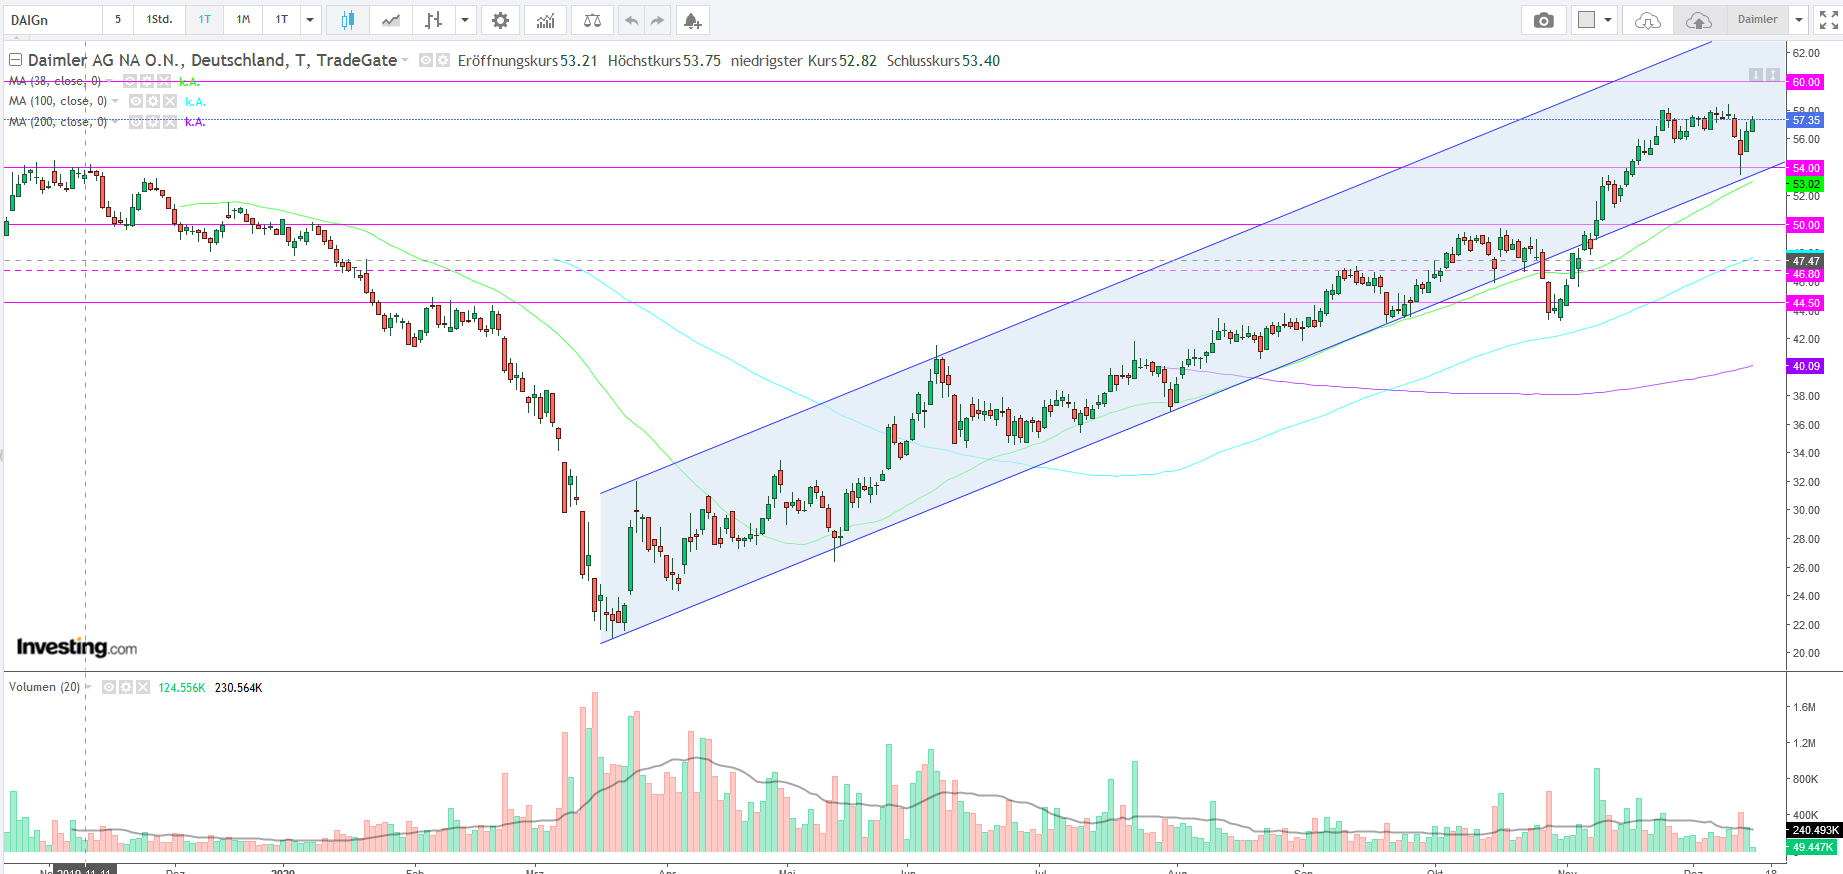This screenshot has width=1843, height=874.
Task: Save chart layout with cloud upload icon
Action: tap(1698, 20)
